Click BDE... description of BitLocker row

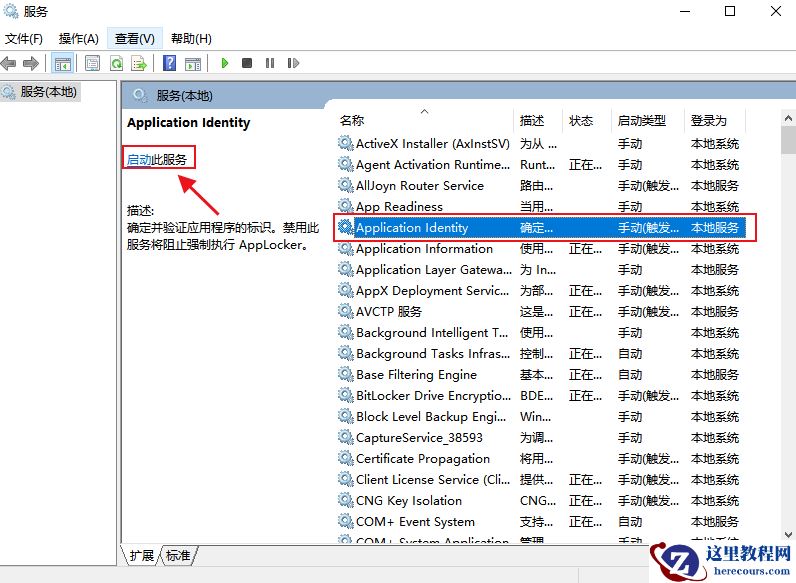537,396
